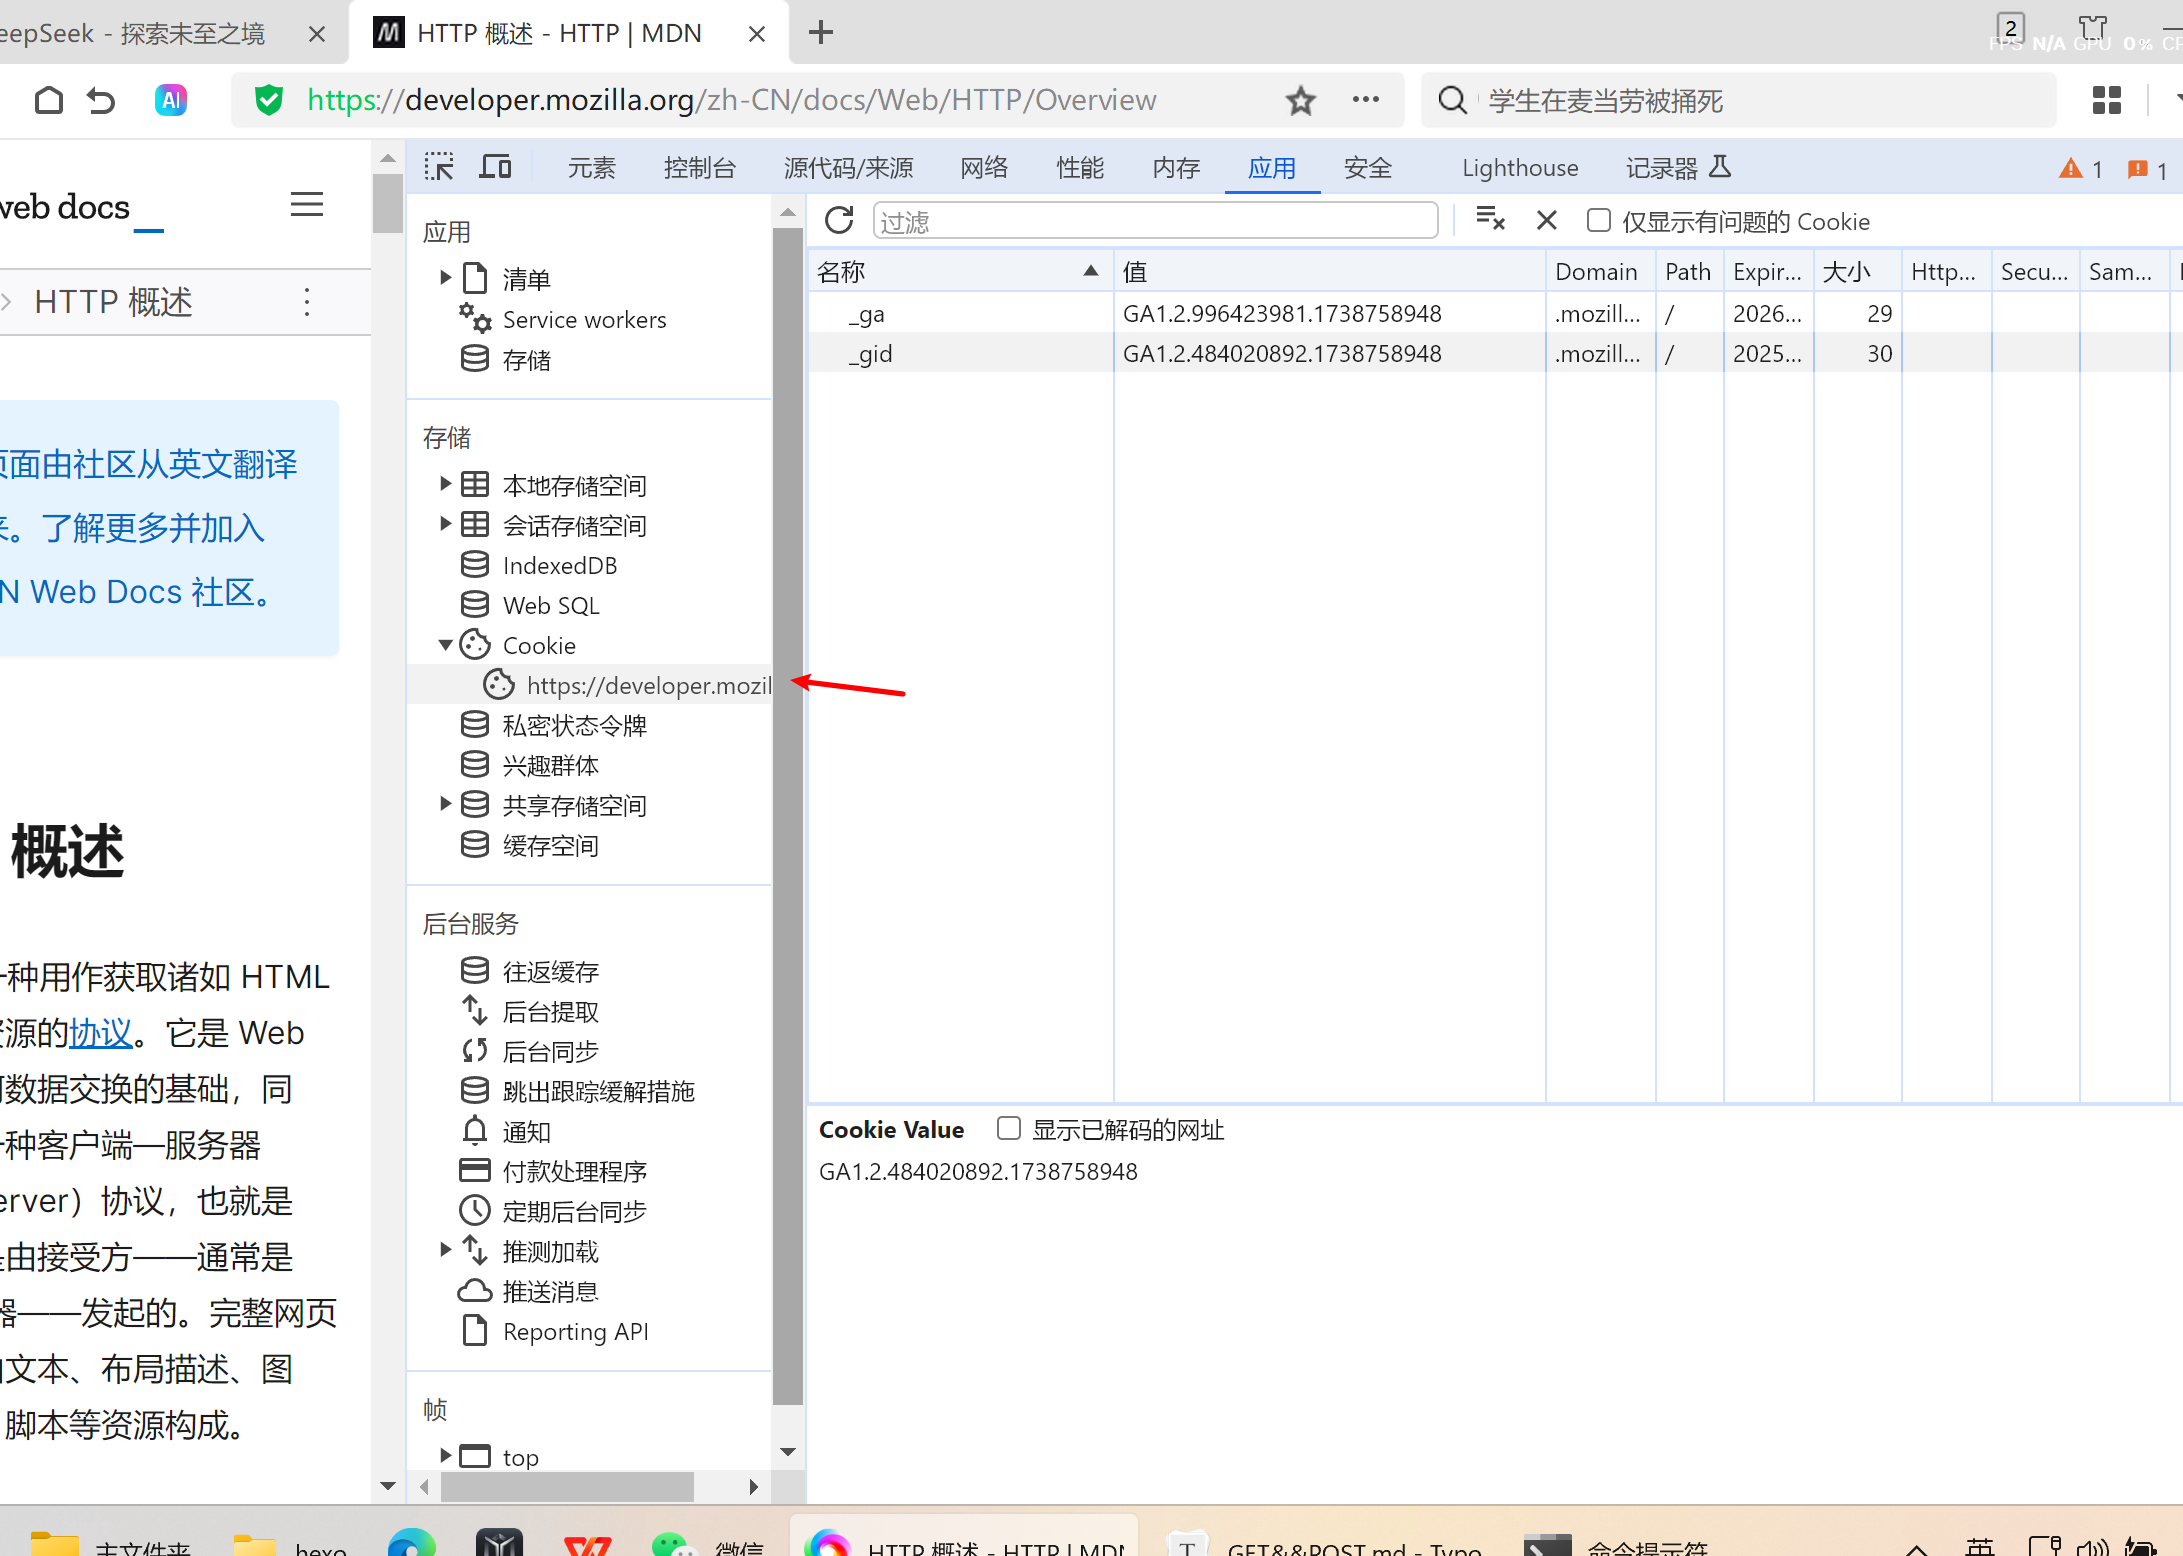
Task: Select Service workers in sidebar
Action: pos(583,320)
